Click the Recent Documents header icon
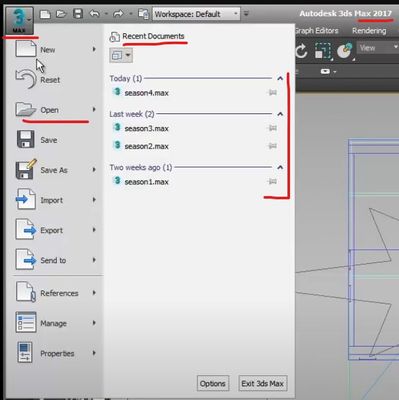This screenshot has height=400, width=399. point(114,37)
